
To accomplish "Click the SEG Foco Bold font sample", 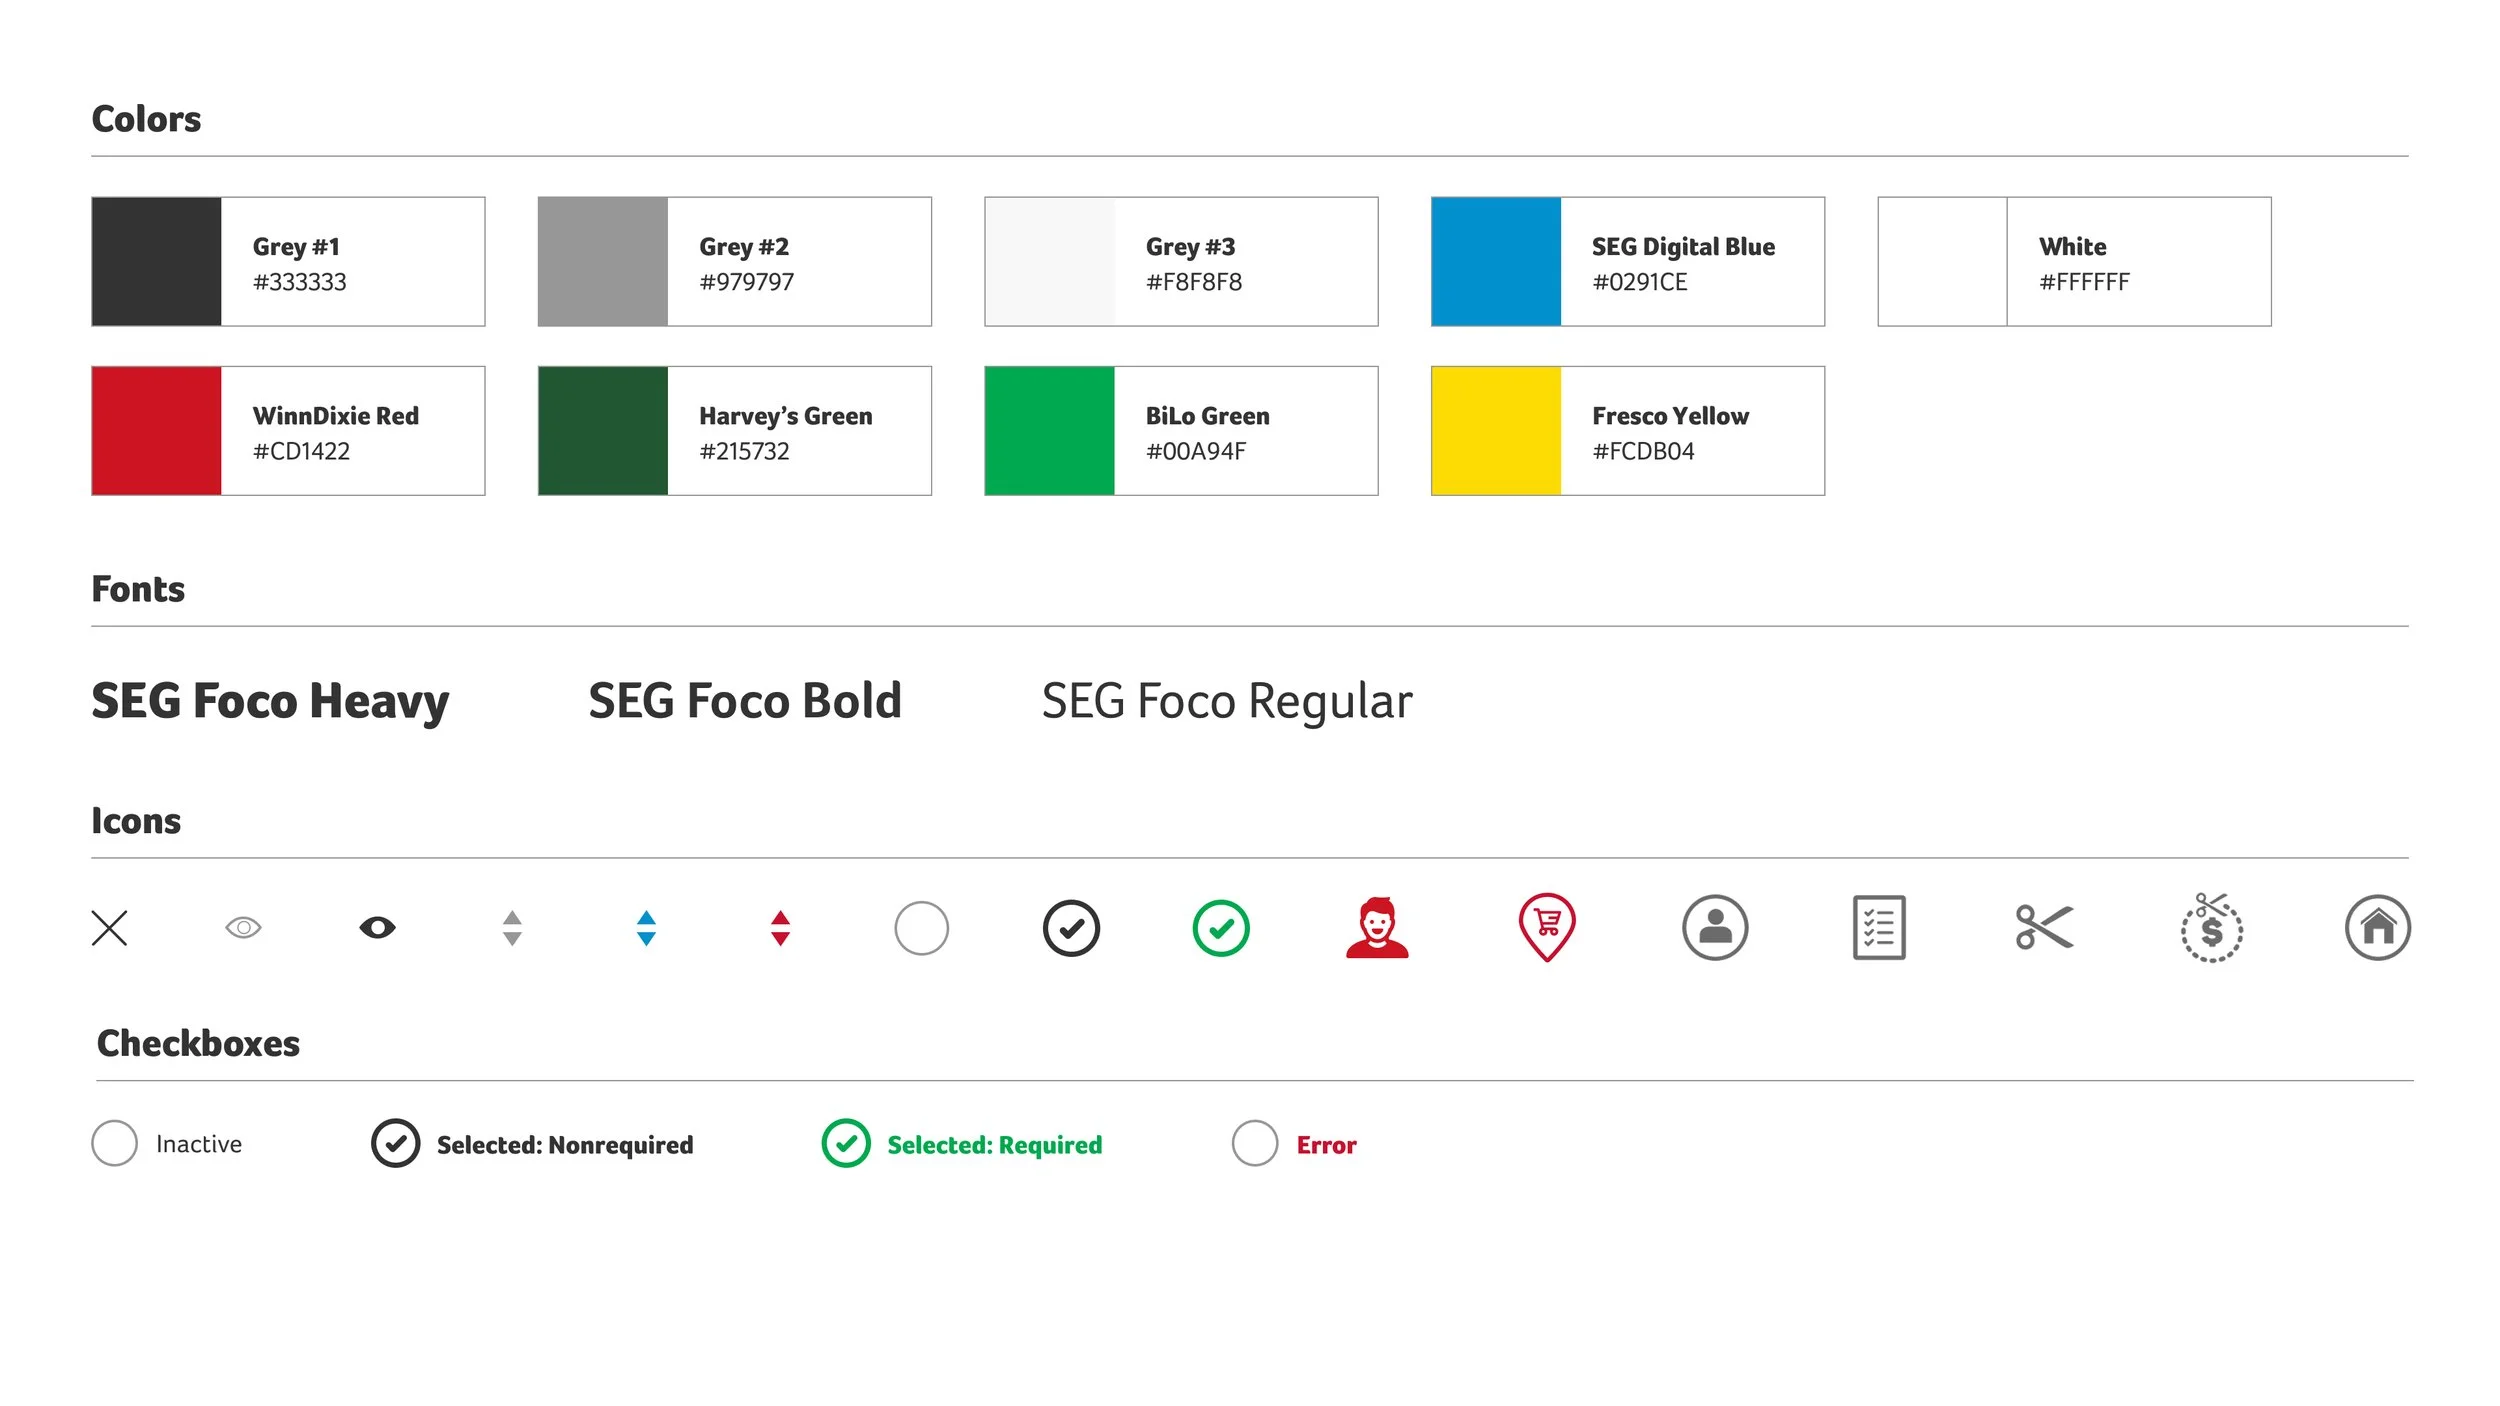I will tap(745, 701).
